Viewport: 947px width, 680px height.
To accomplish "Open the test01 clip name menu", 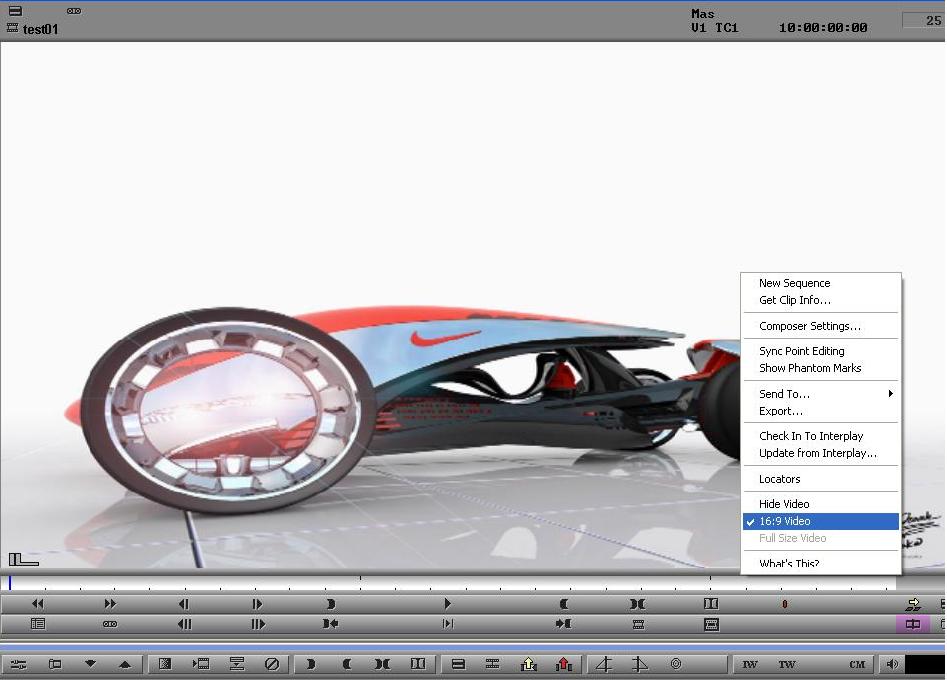I will tap(40, 28).
